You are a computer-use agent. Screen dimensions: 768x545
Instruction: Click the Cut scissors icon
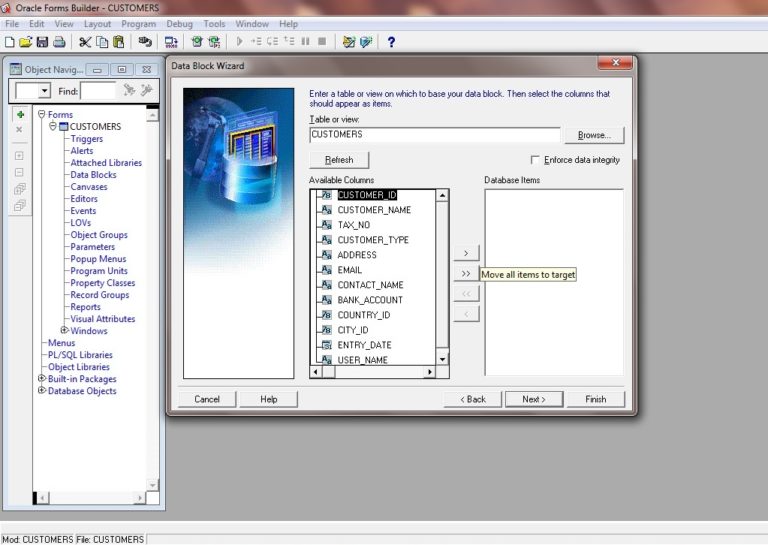point(85,42)
